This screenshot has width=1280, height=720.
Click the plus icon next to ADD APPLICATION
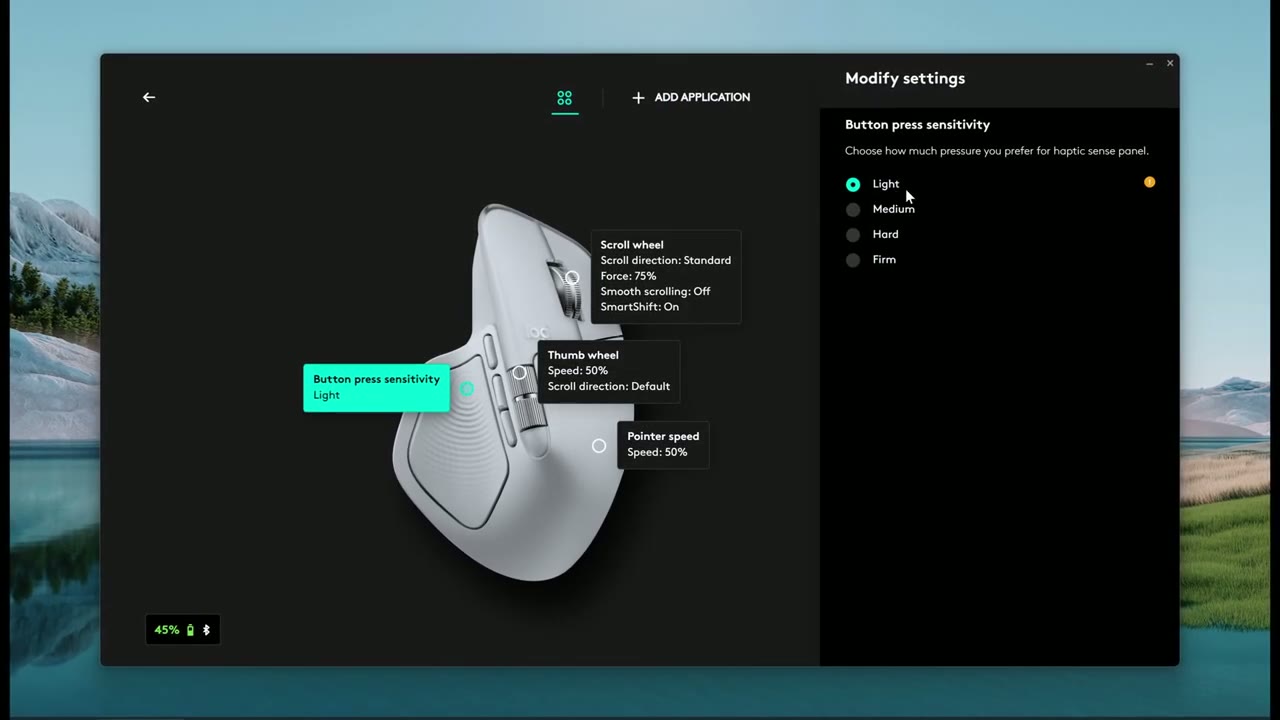638,97
